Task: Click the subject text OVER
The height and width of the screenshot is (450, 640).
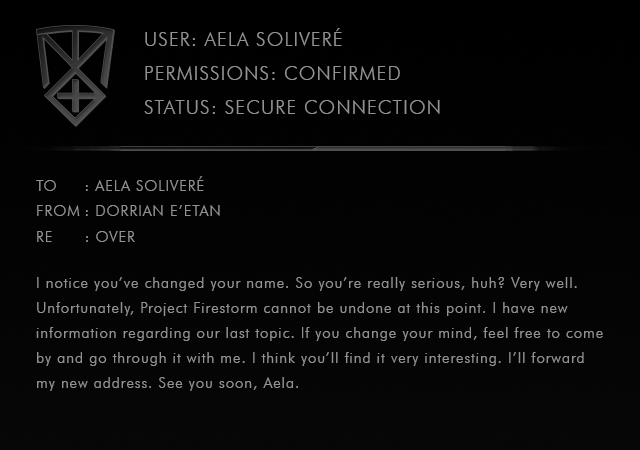Action: tap(115, 237)
